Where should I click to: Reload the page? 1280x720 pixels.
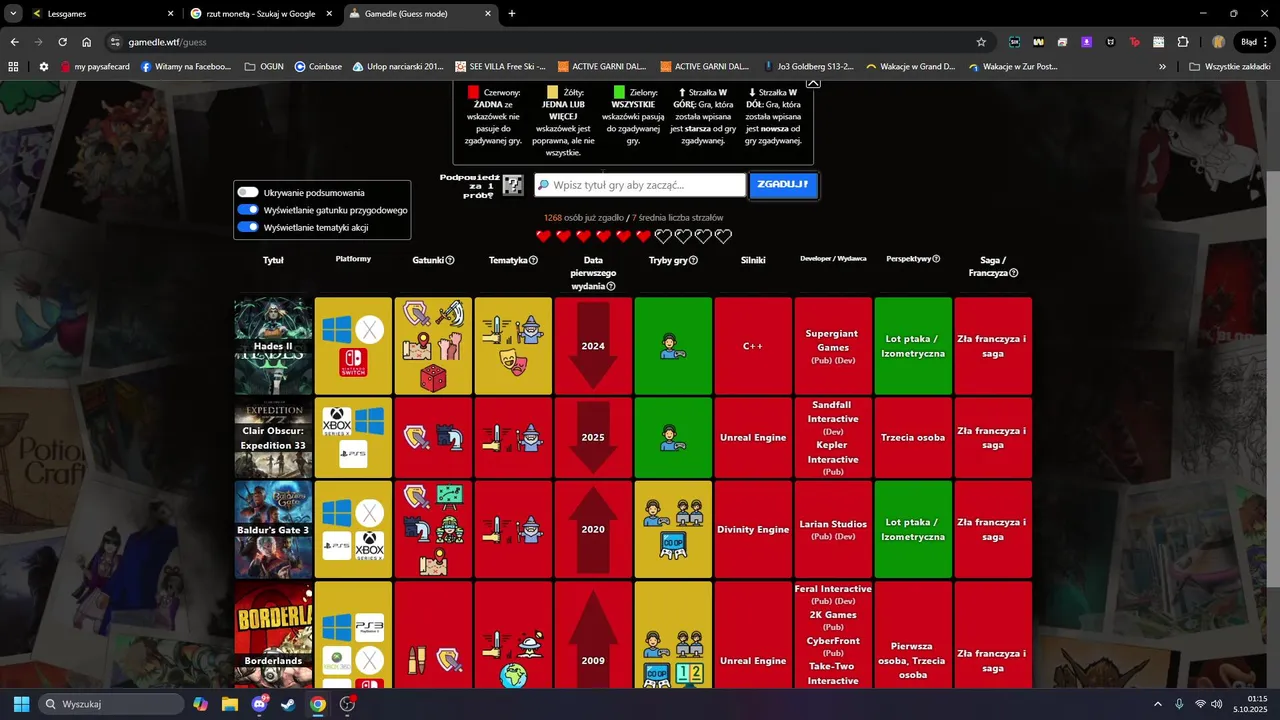[62, 42]
